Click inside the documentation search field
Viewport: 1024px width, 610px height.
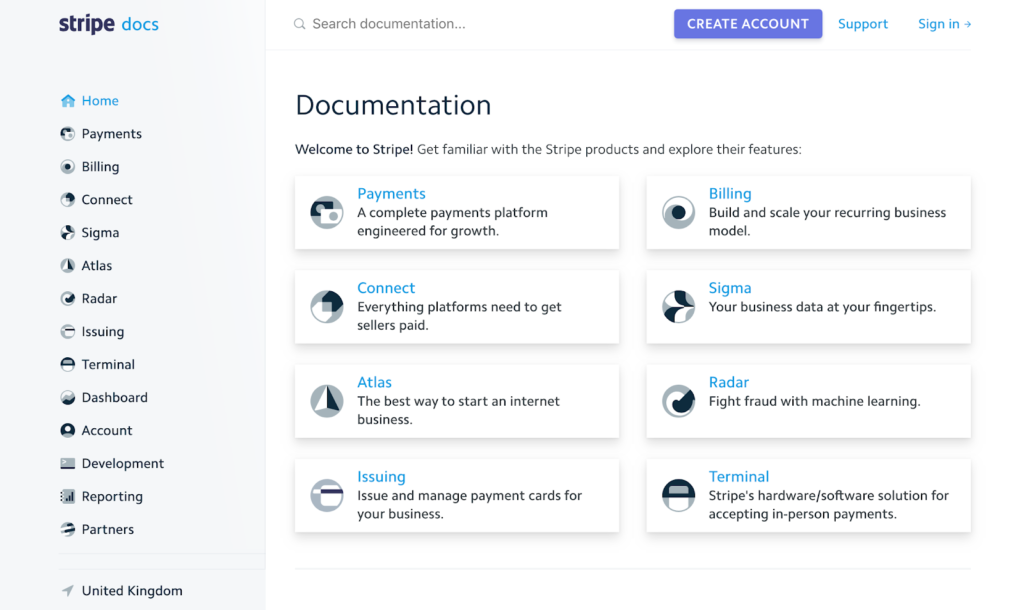coord(400,23)
